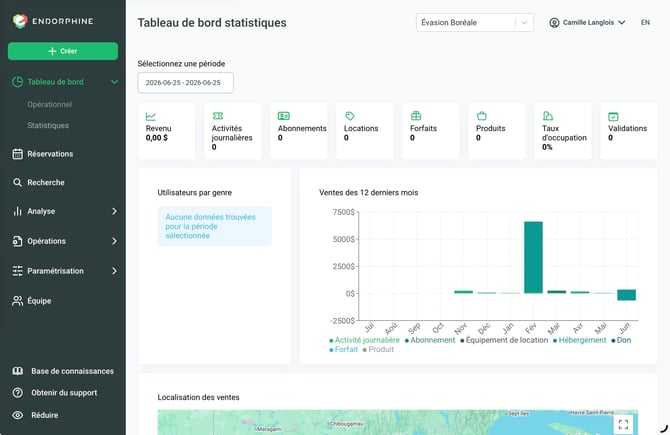
Task: Open Base de connaissances book icon
Action: [18, 371]
